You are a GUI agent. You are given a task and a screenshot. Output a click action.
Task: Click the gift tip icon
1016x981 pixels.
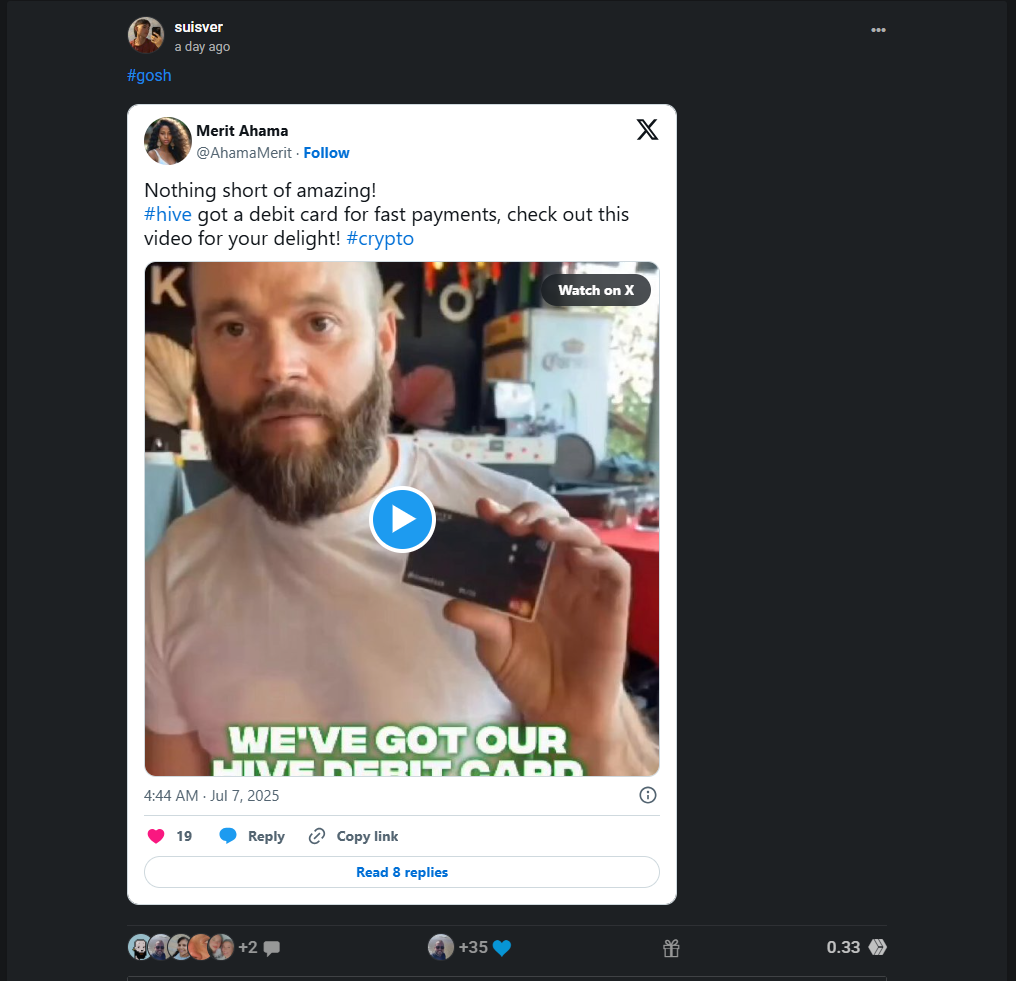[671, 948]
